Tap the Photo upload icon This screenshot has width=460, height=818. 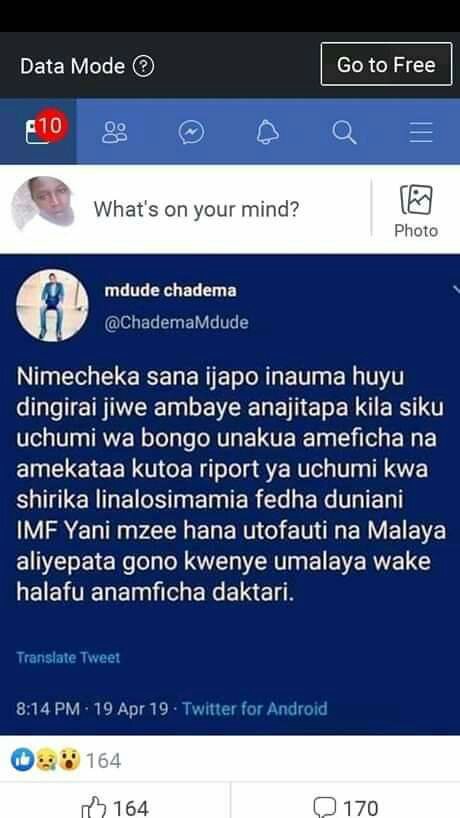tap(416, 200)
